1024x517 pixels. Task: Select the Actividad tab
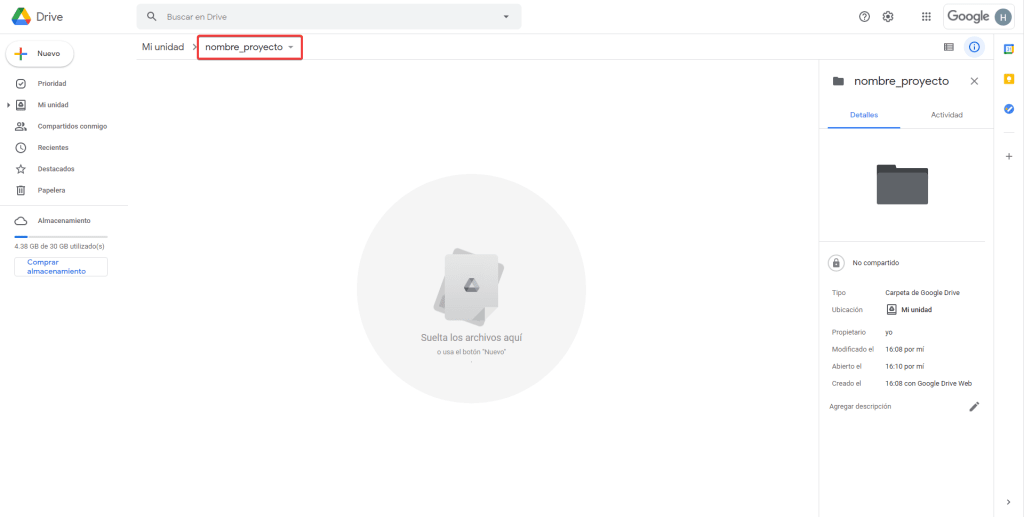946,115
